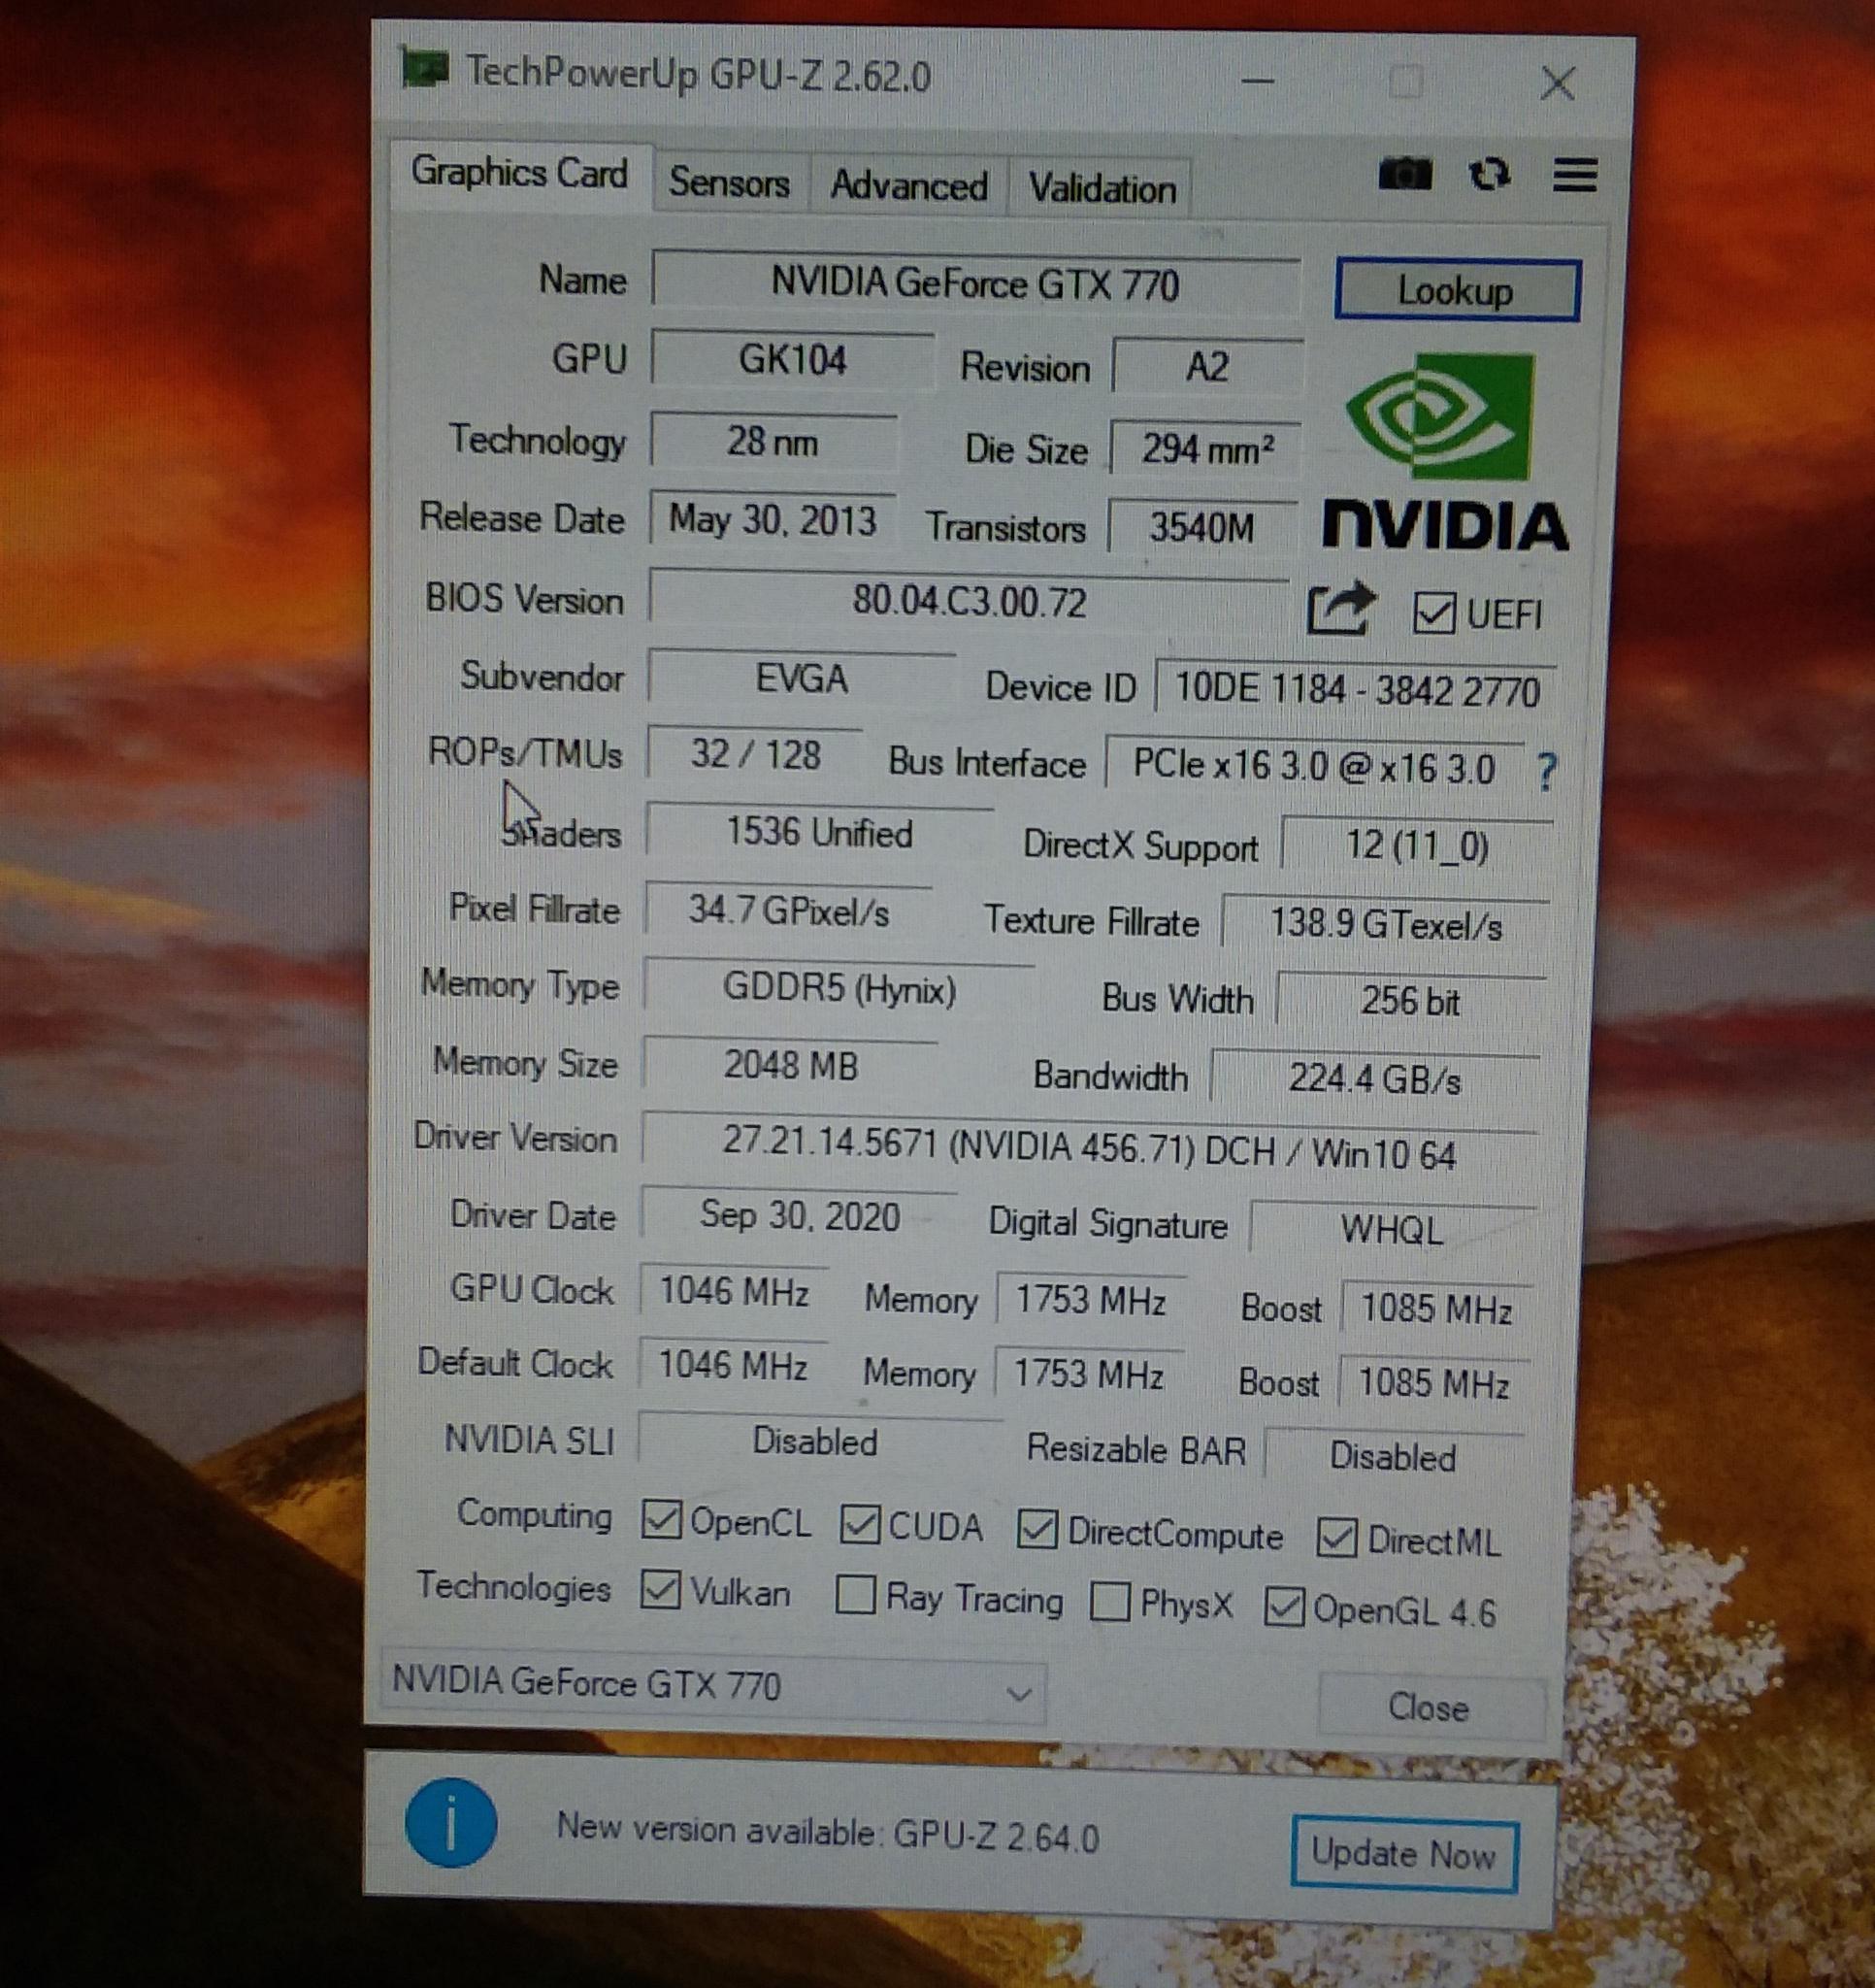Screen dimensions: 1875x1988
Task: Click the BIOS Version field
Action: pos(969,601)
